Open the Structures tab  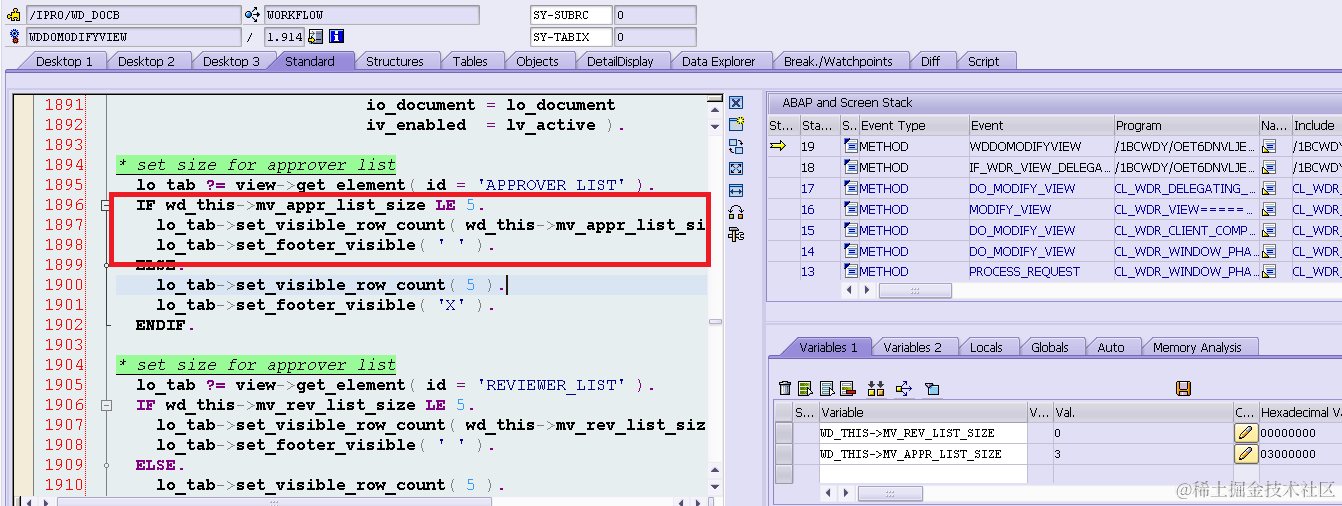(x=394, y=61)
